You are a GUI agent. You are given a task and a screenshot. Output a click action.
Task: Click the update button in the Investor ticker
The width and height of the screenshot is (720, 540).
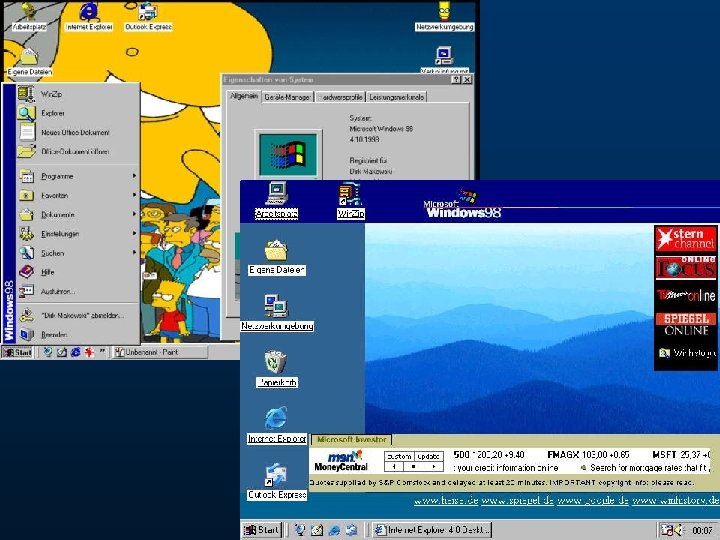[x=429, y=456]
